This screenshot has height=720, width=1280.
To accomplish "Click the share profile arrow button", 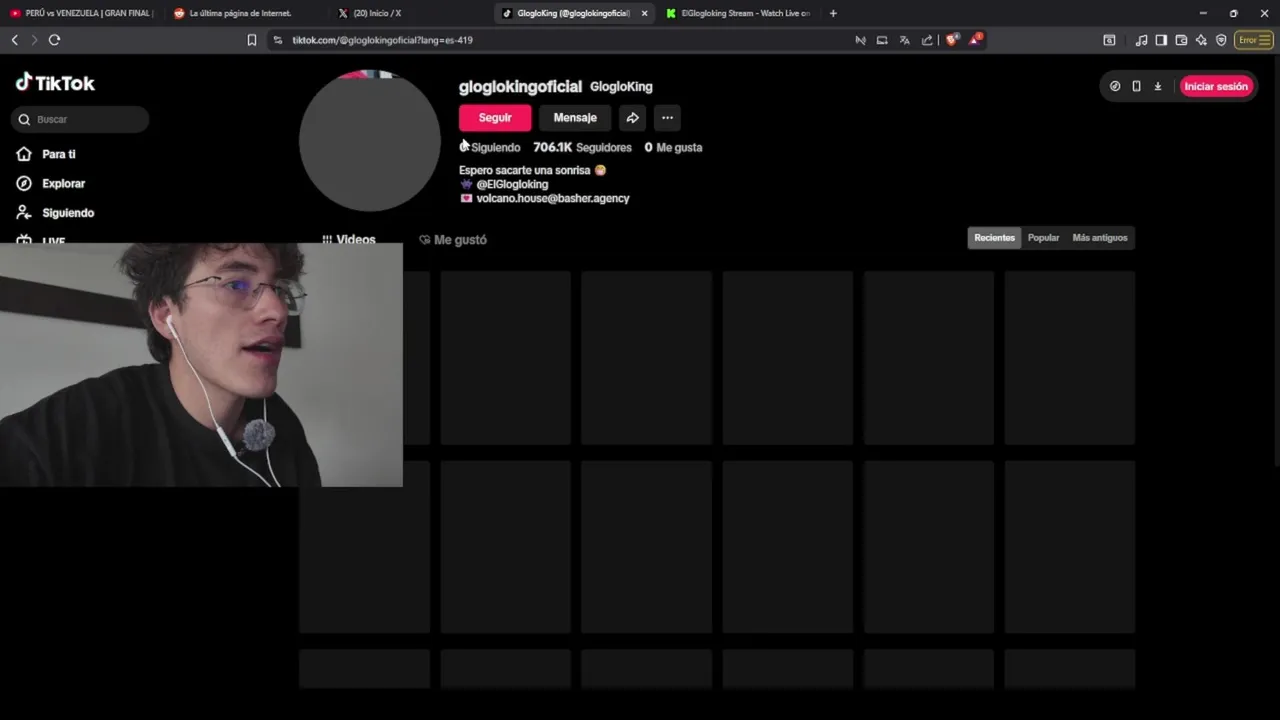I will point(632,118).
